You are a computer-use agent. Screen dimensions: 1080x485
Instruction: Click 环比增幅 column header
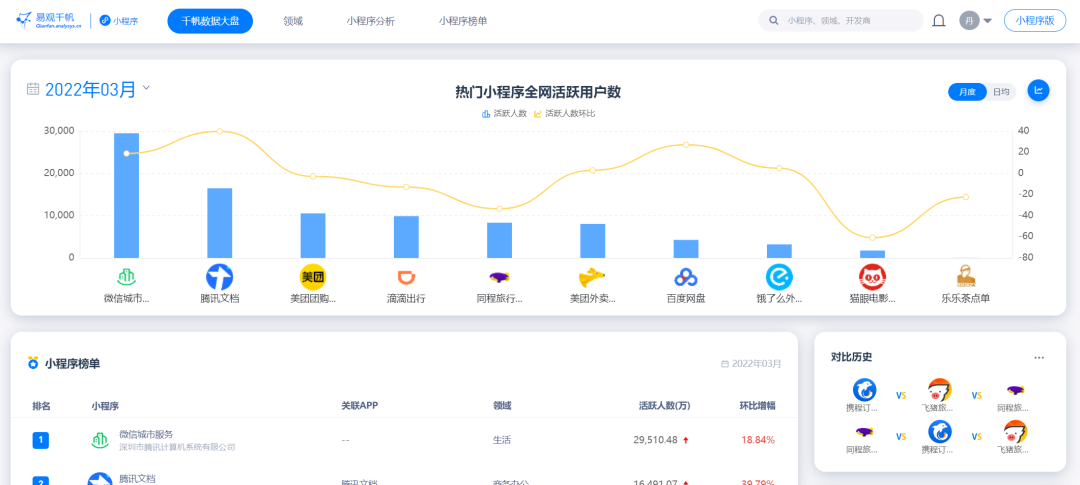[757, 406]
